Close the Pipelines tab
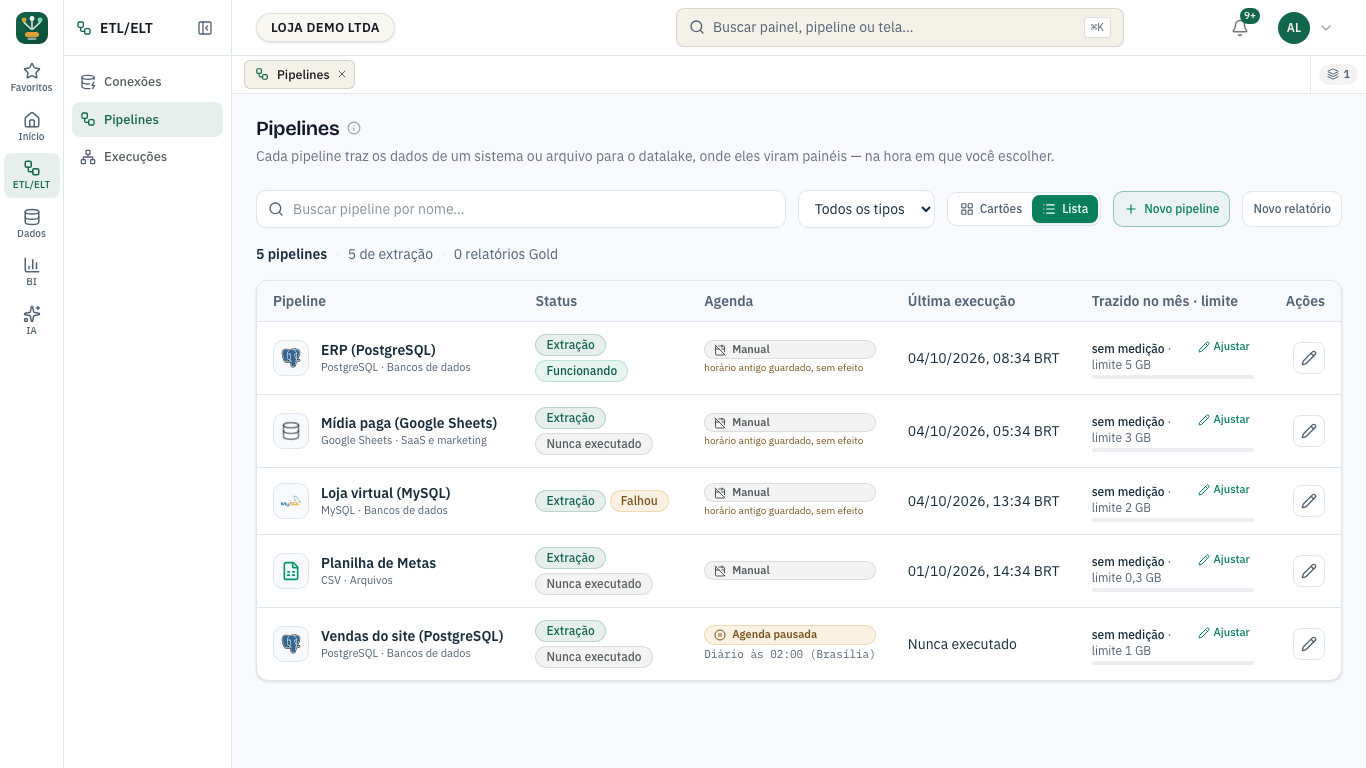1366x768 pixels. click(x=342, y=74)
